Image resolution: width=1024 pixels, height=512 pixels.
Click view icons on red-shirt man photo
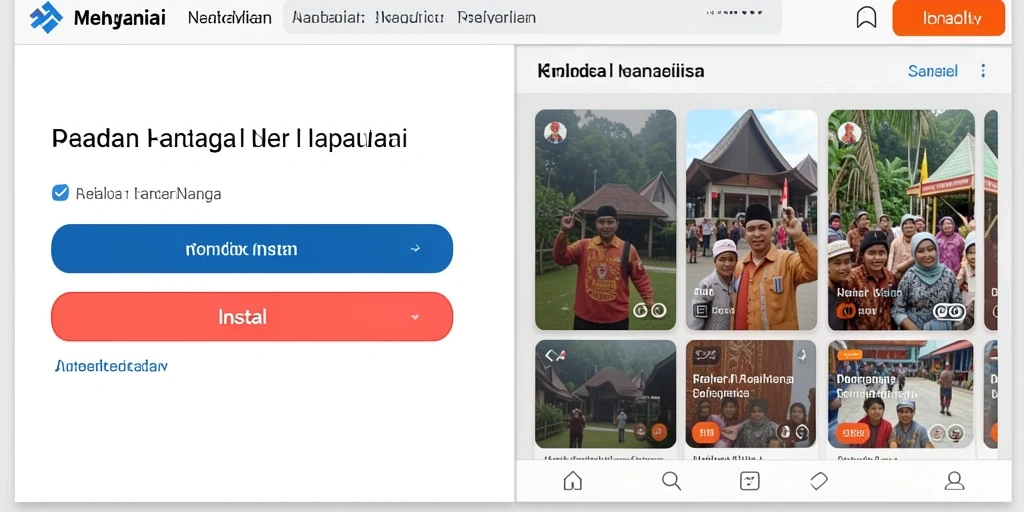[x=650, y=310]
